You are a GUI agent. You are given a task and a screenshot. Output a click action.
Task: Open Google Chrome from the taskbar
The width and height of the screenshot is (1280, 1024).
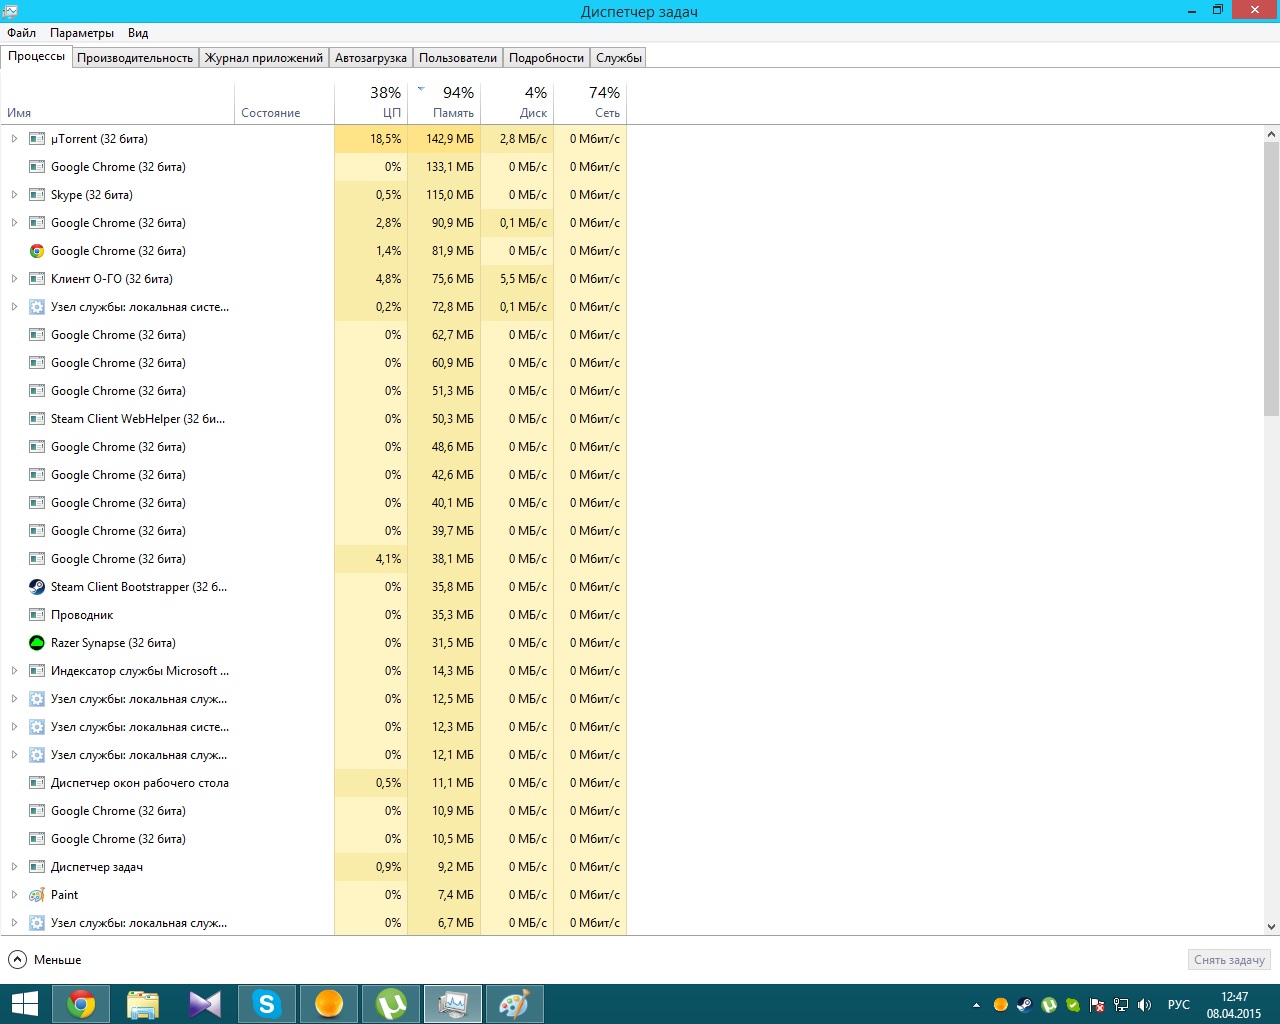coord(81,1004)
